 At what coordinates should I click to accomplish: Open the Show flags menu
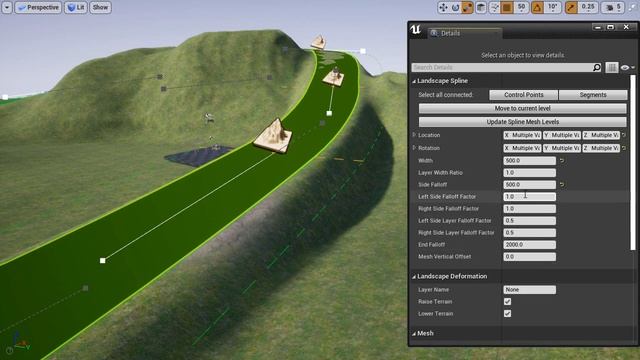(100, 7)
